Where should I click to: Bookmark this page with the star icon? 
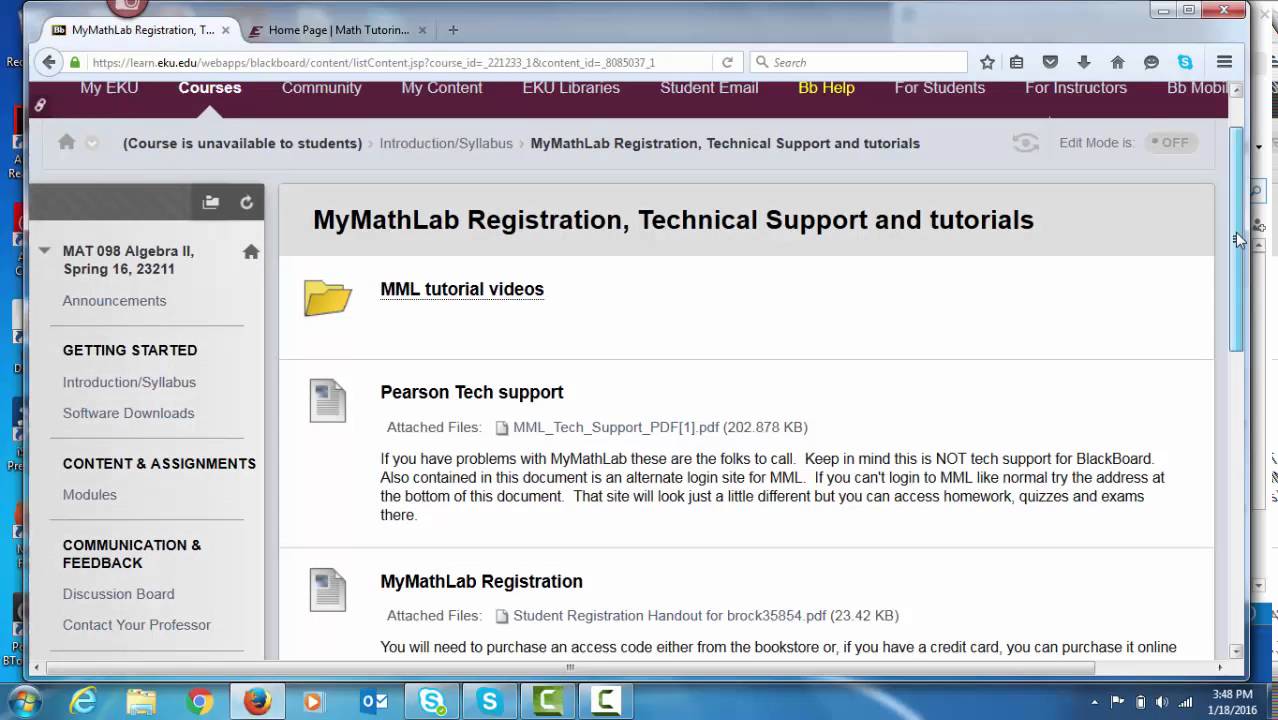(987, 62)
